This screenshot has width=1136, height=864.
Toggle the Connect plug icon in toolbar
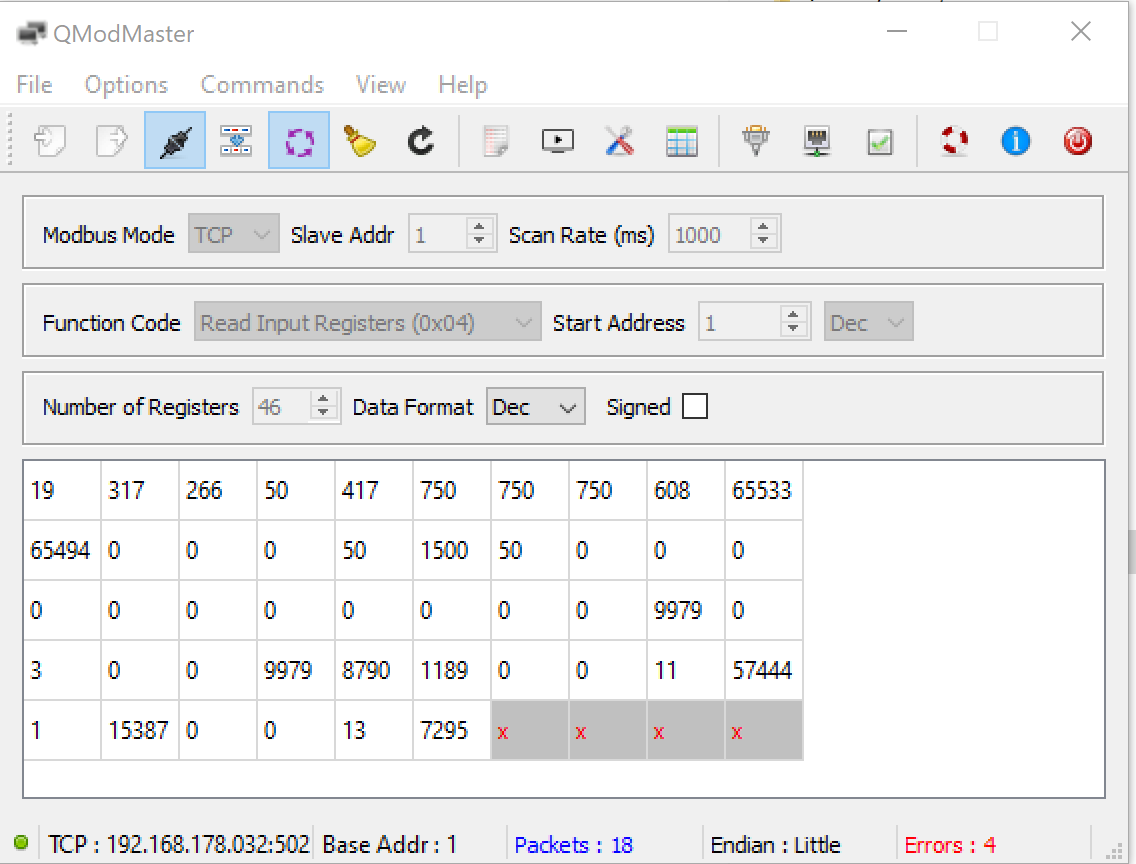pyautogui.click(x=175, y=141)
